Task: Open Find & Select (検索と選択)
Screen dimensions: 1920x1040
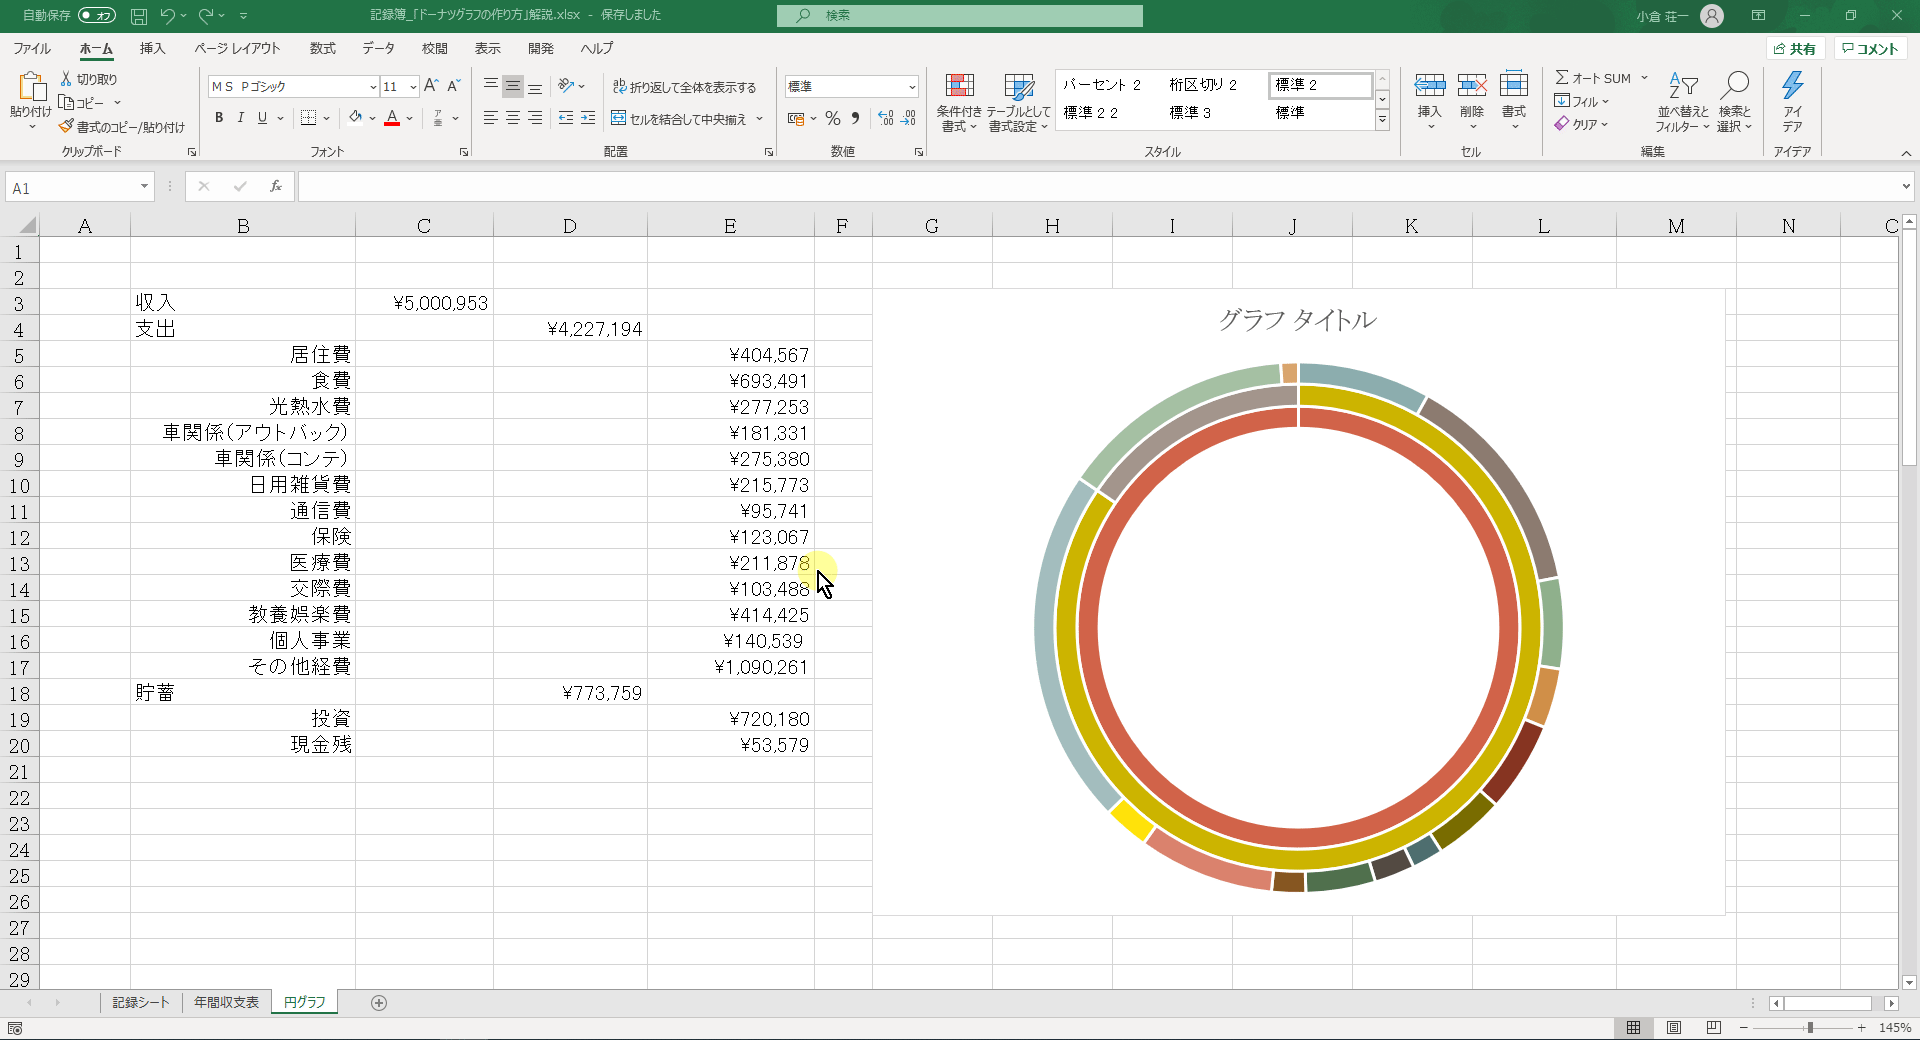Action: point(1735,102)
